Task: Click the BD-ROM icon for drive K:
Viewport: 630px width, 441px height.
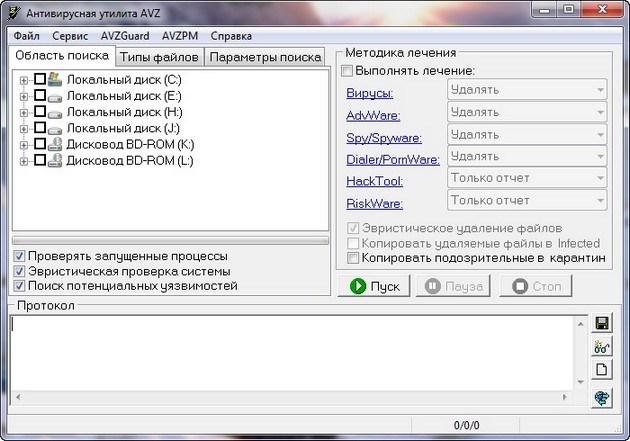Action: [x=55, y=144]
